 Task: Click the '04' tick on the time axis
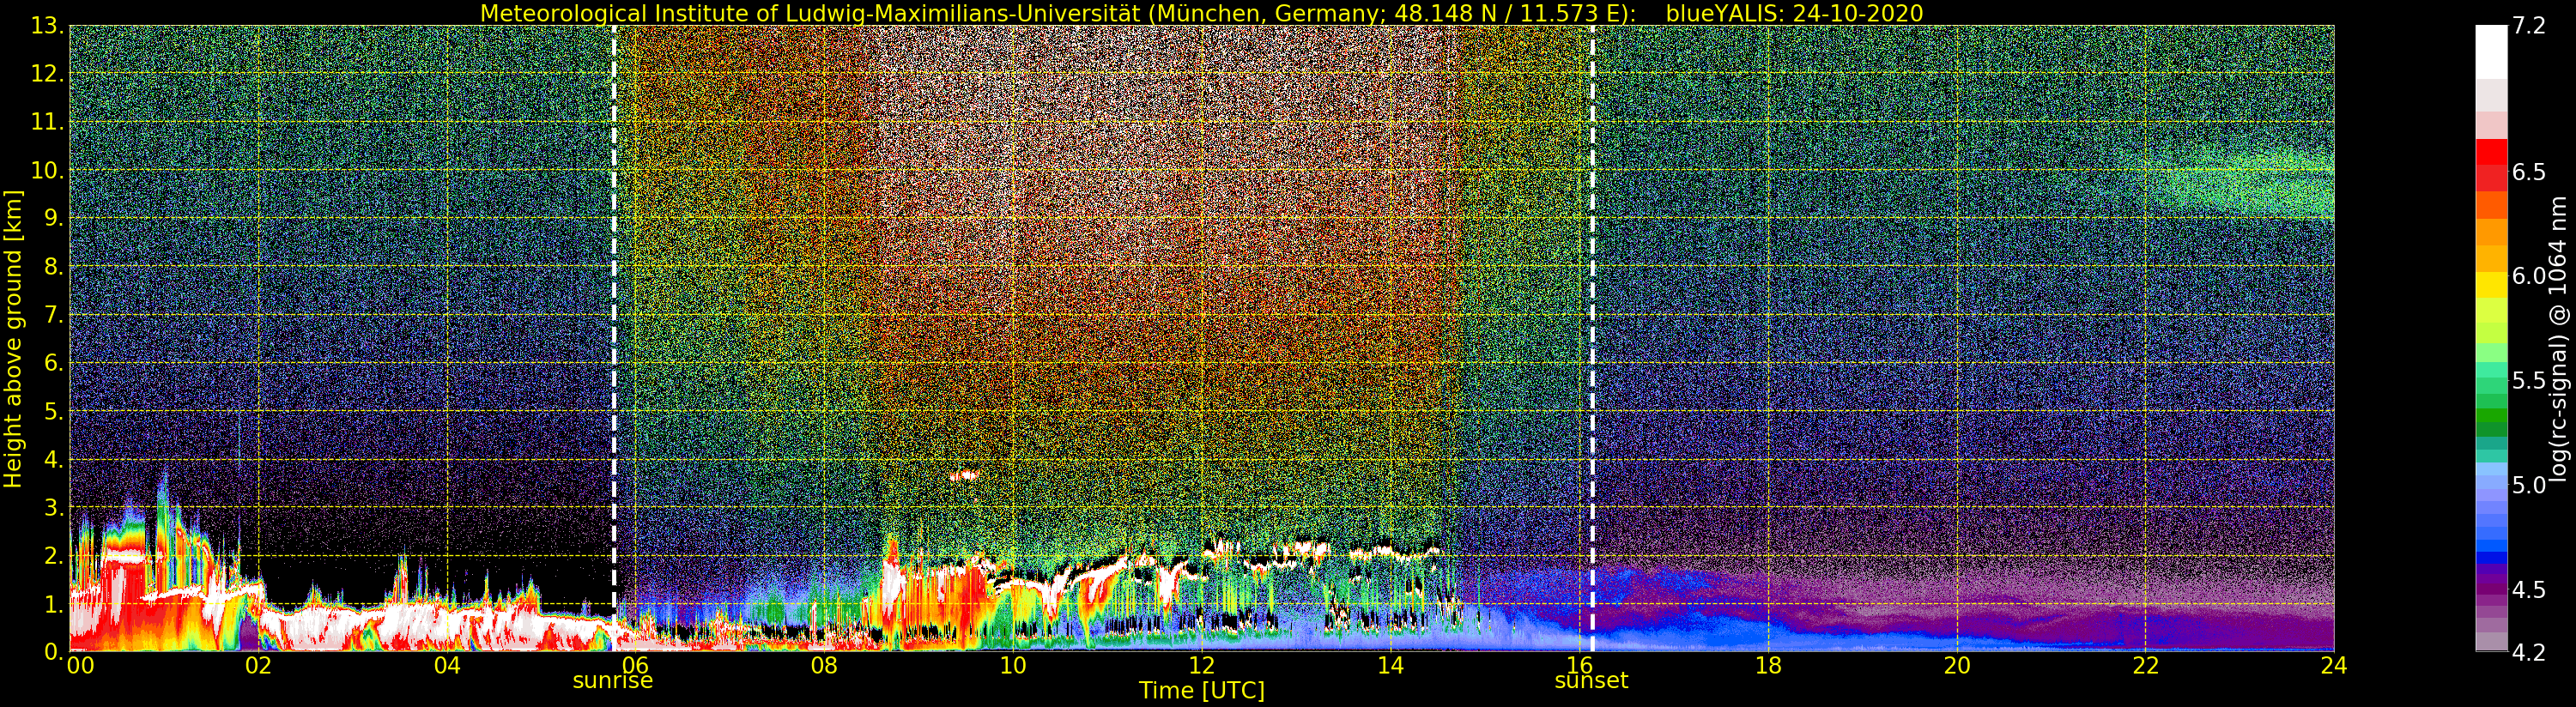click(x=447, y=666)
